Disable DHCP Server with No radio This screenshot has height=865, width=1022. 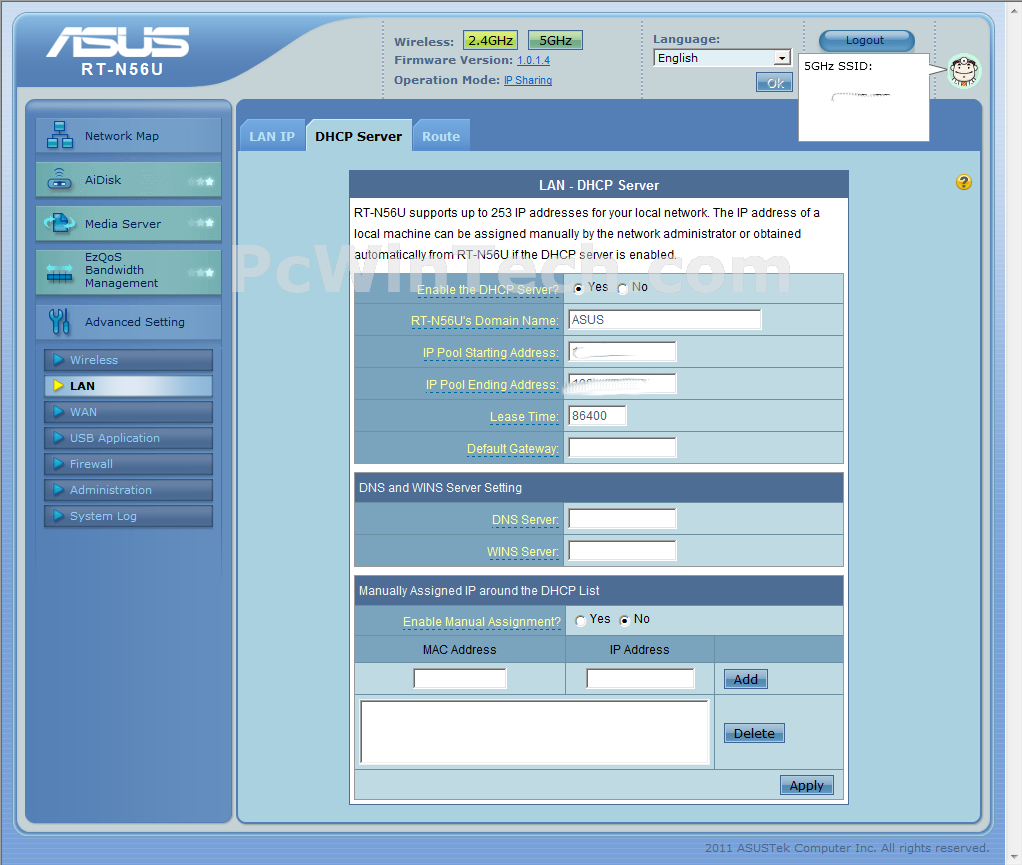pyautogui.click(x=622, y=289)
